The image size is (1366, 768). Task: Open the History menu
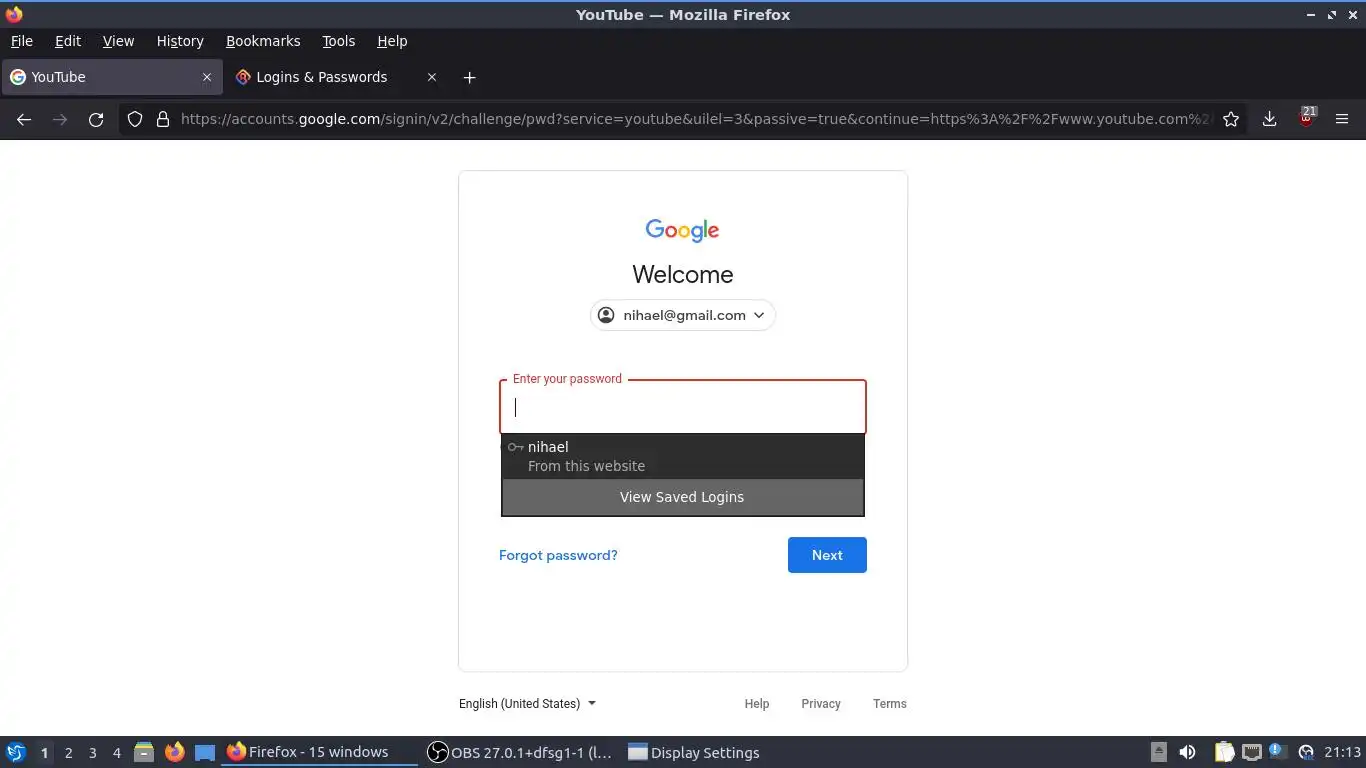coord(180,41)
